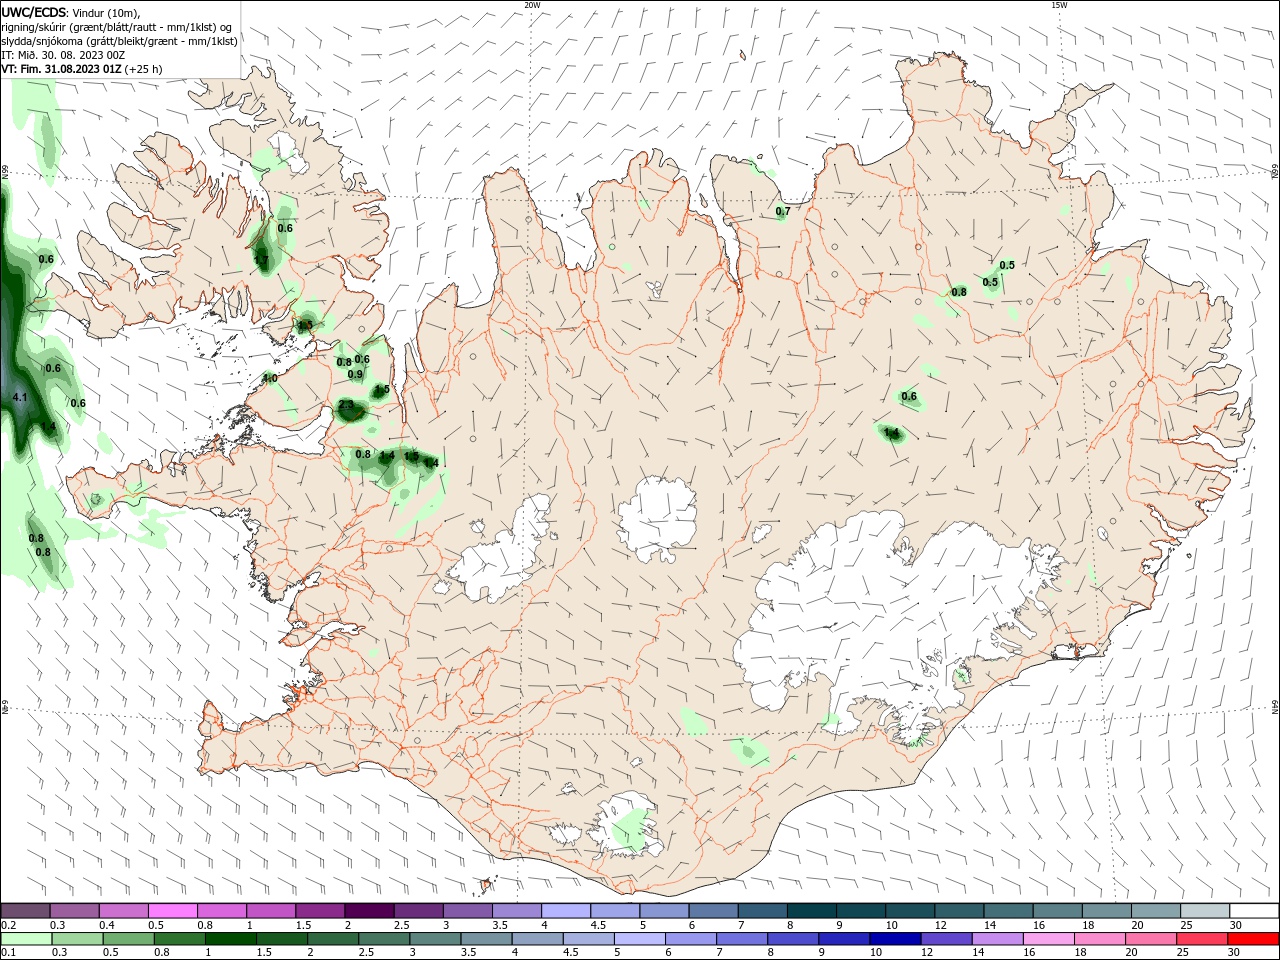Screen dimensions: 1280x960
Task: Click the white swatch ending the upper legend
Action: coord(1255,911)
